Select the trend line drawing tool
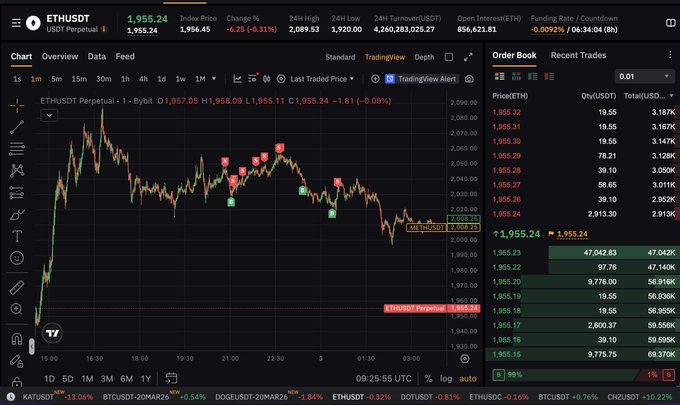 pyautogui.click(x=16, y=127)
